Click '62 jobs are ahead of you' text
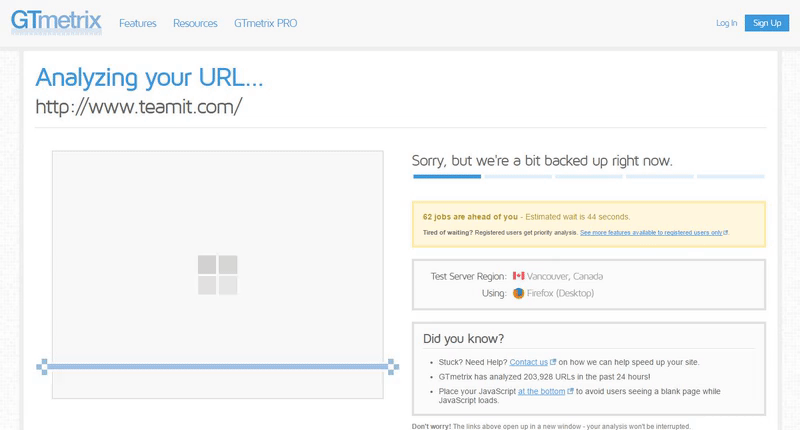 (470, 217)
